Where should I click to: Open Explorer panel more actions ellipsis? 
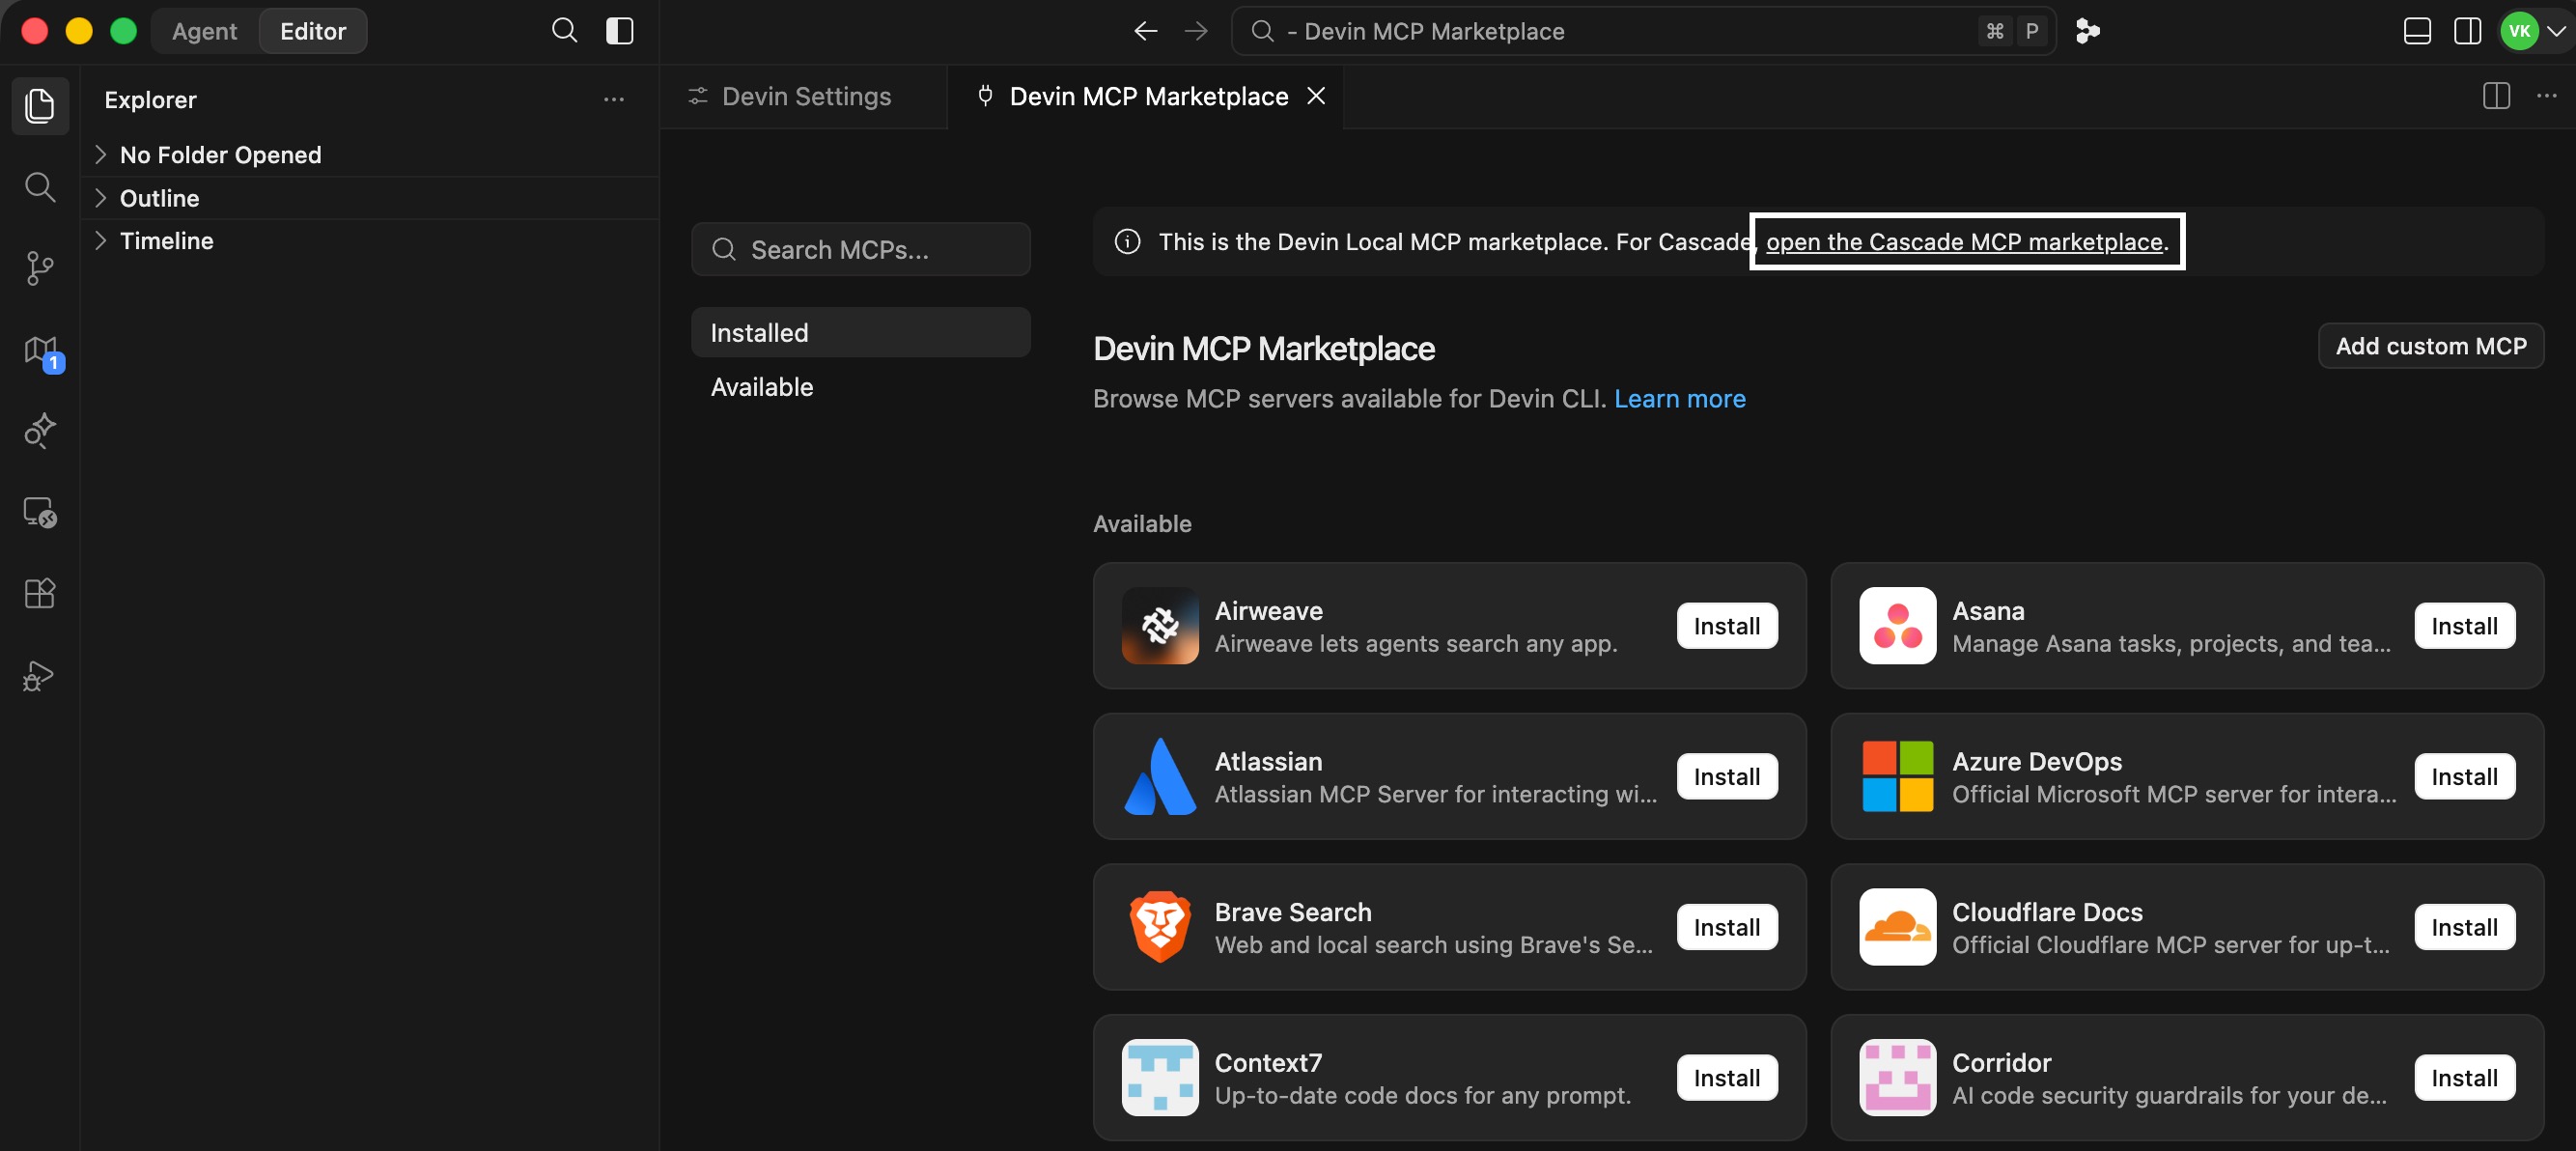pyautogui.click(x=614, y=99)
